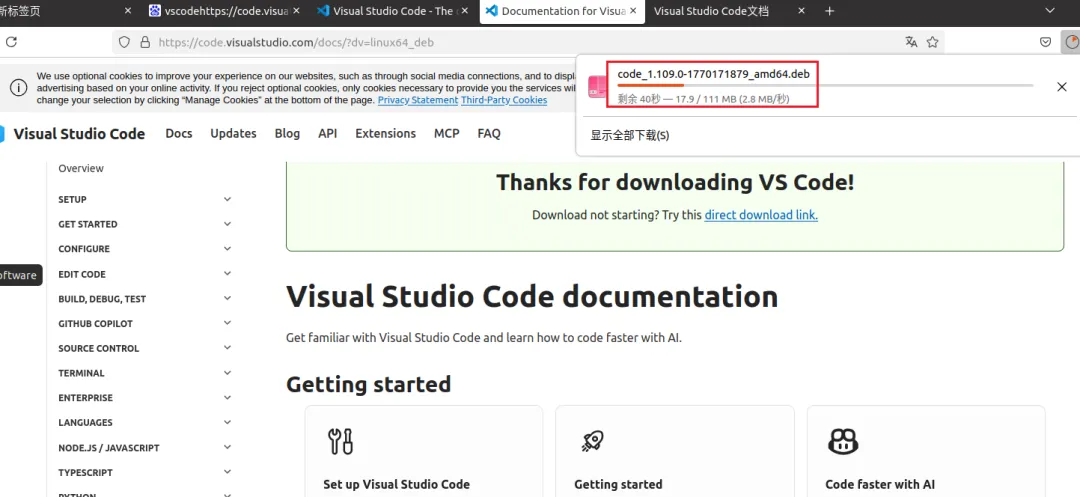The image size is (1080, 497).
Task: Open the Blog navigation item
Action: [x=287, y=134]
